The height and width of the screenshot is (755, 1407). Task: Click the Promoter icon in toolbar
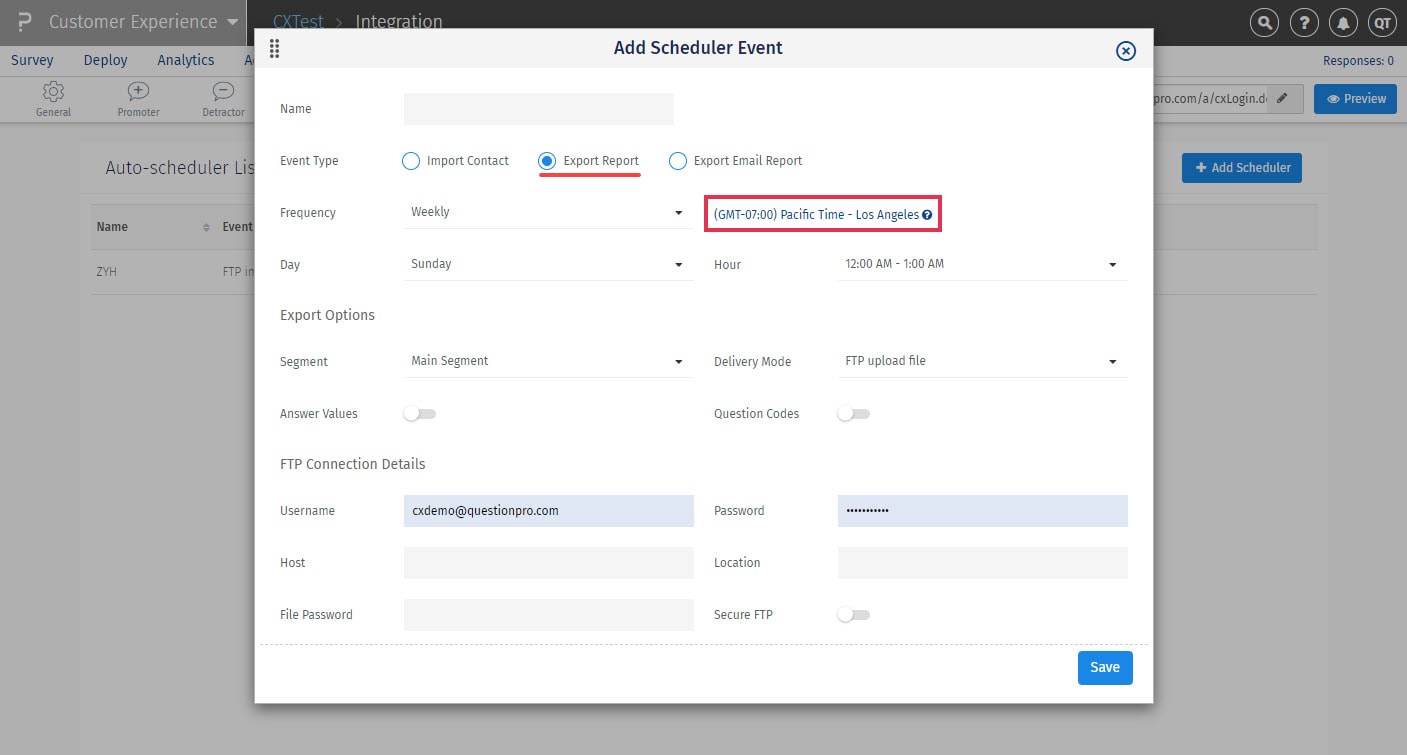138,92
